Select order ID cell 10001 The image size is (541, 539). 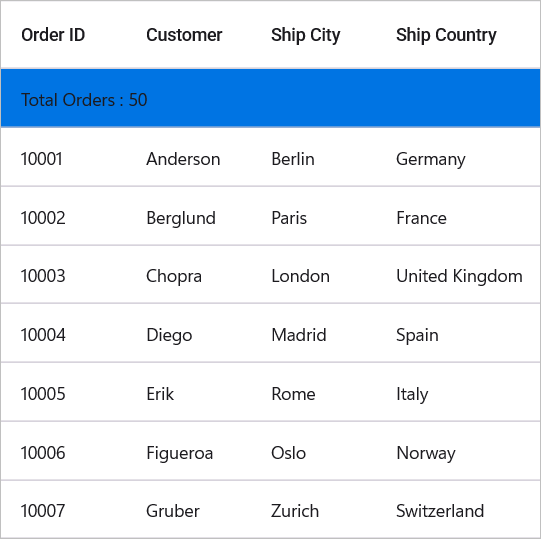pyautogui.click(x=63, y=157)
